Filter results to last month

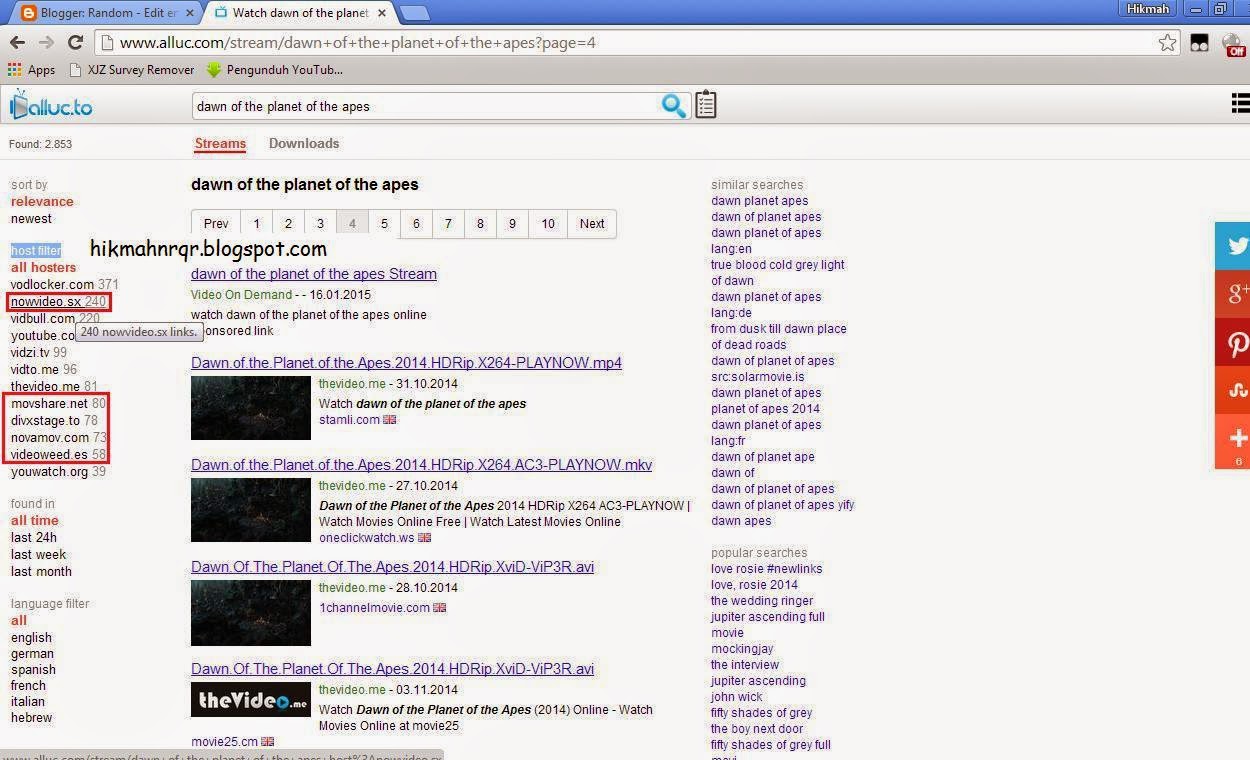point(41,572)
